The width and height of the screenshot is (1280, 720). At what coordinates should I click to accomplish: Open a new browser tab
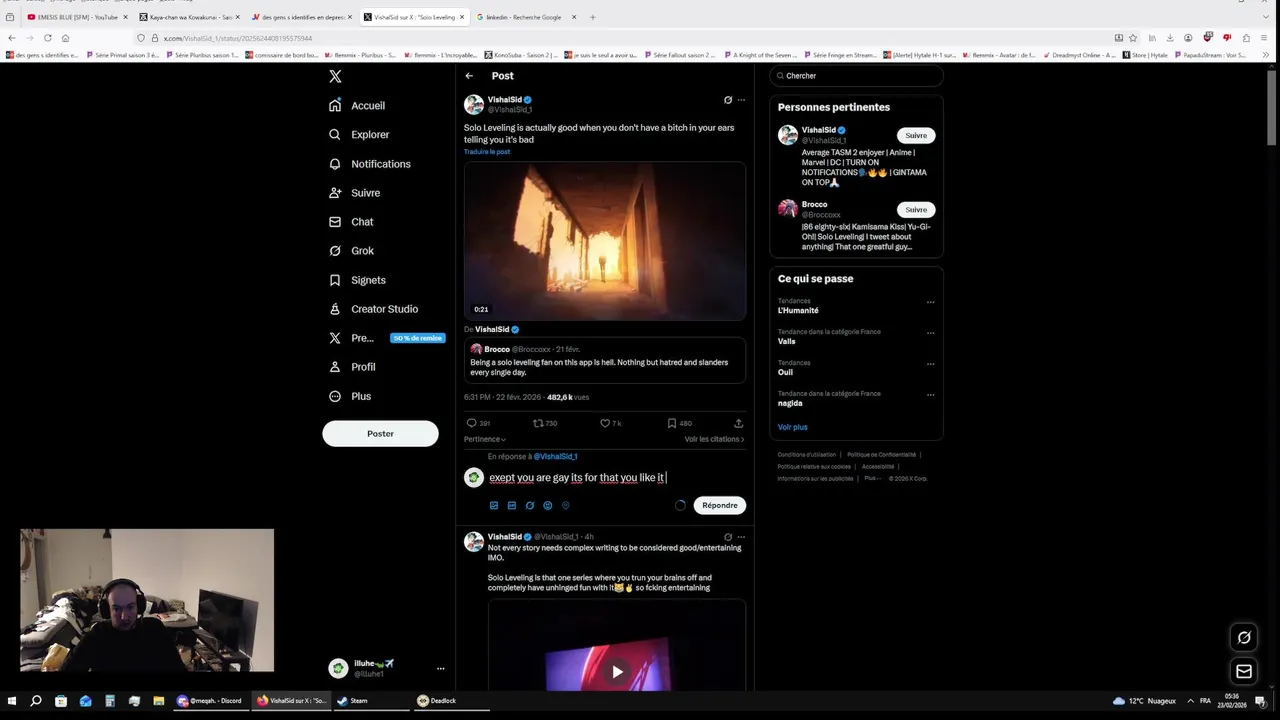click(592, 17)
